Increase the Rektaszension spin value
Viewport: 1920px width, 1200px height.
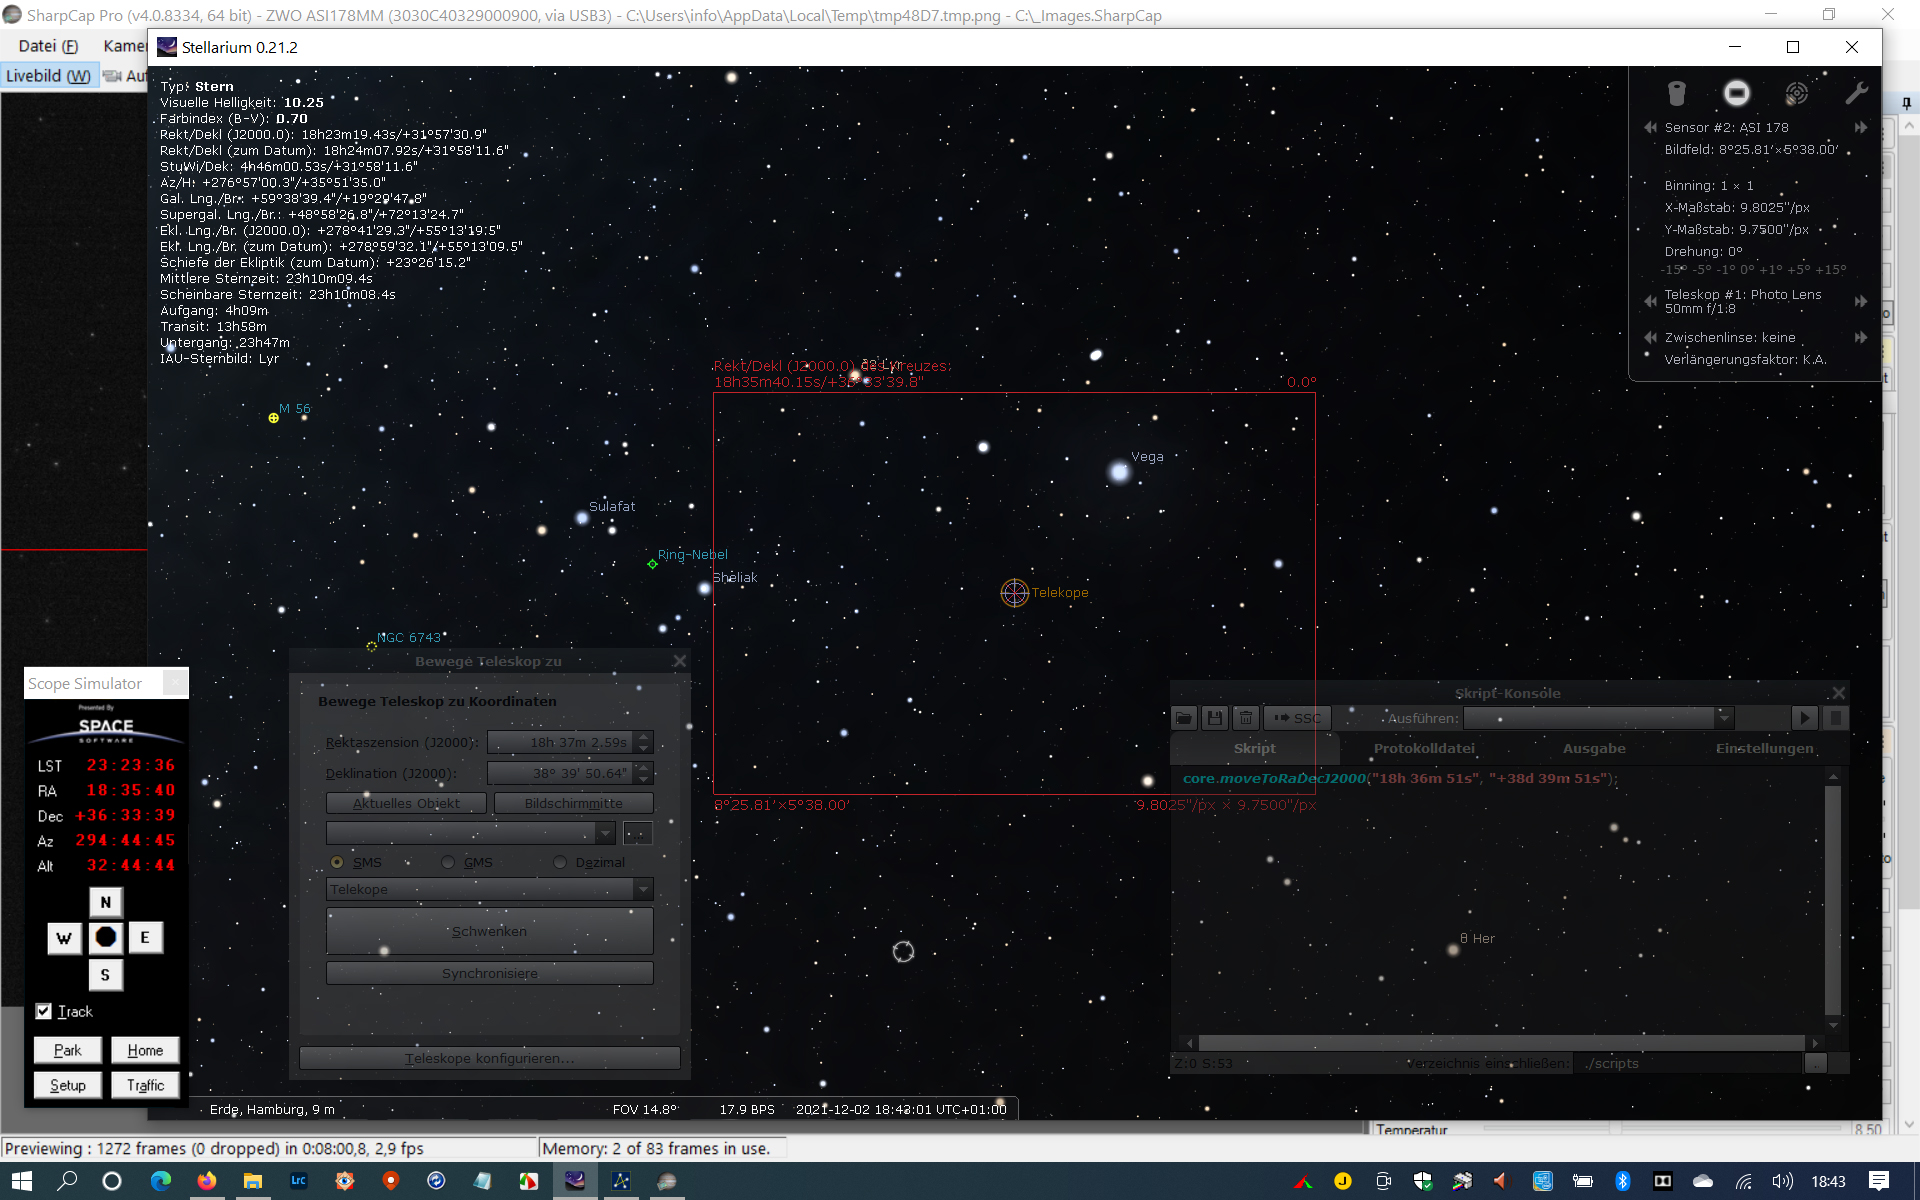pos(645,737)
